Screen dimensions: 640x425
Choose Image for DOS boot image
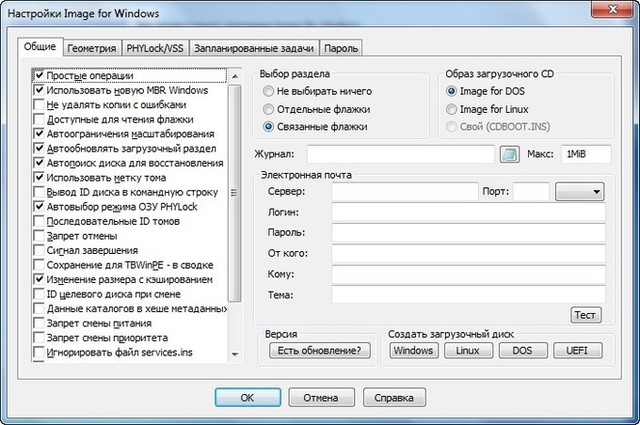[451, 91]
